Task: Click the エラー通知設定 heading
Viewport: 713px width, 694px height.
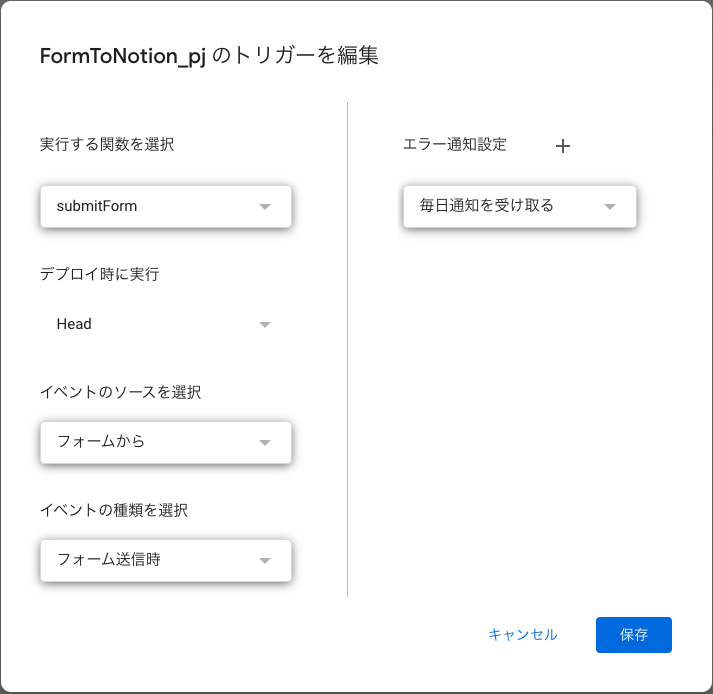Action: coord(455,144)
